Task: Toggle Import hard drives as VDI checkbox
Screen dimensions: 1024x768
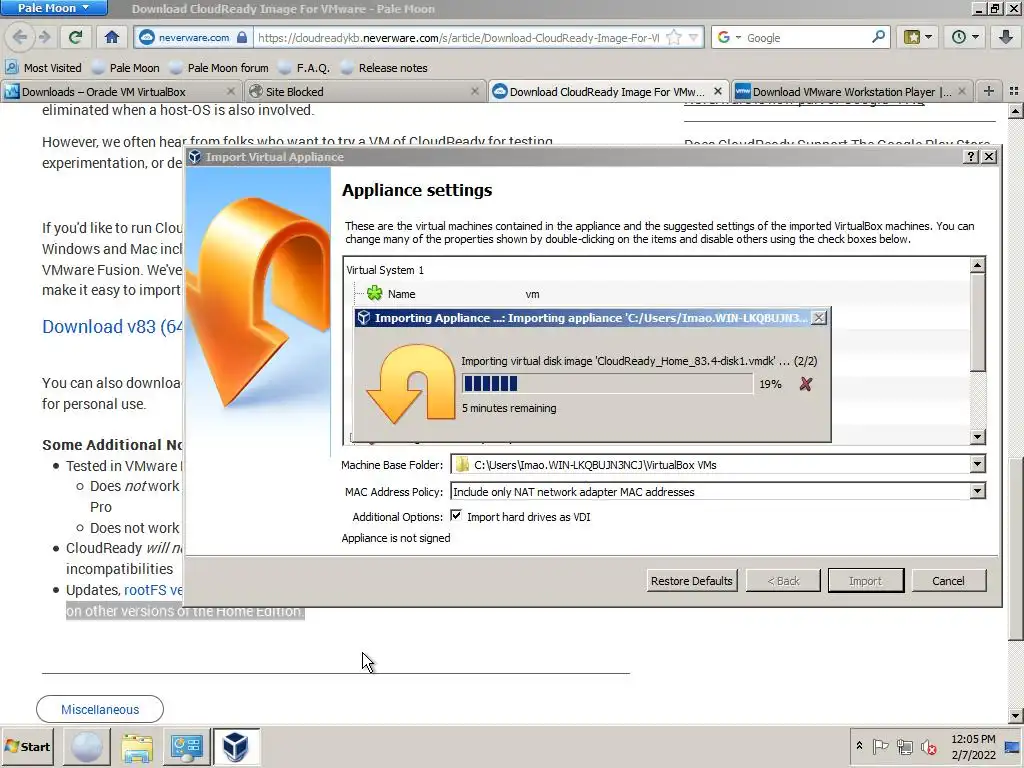Action: (x=456, y=516)
